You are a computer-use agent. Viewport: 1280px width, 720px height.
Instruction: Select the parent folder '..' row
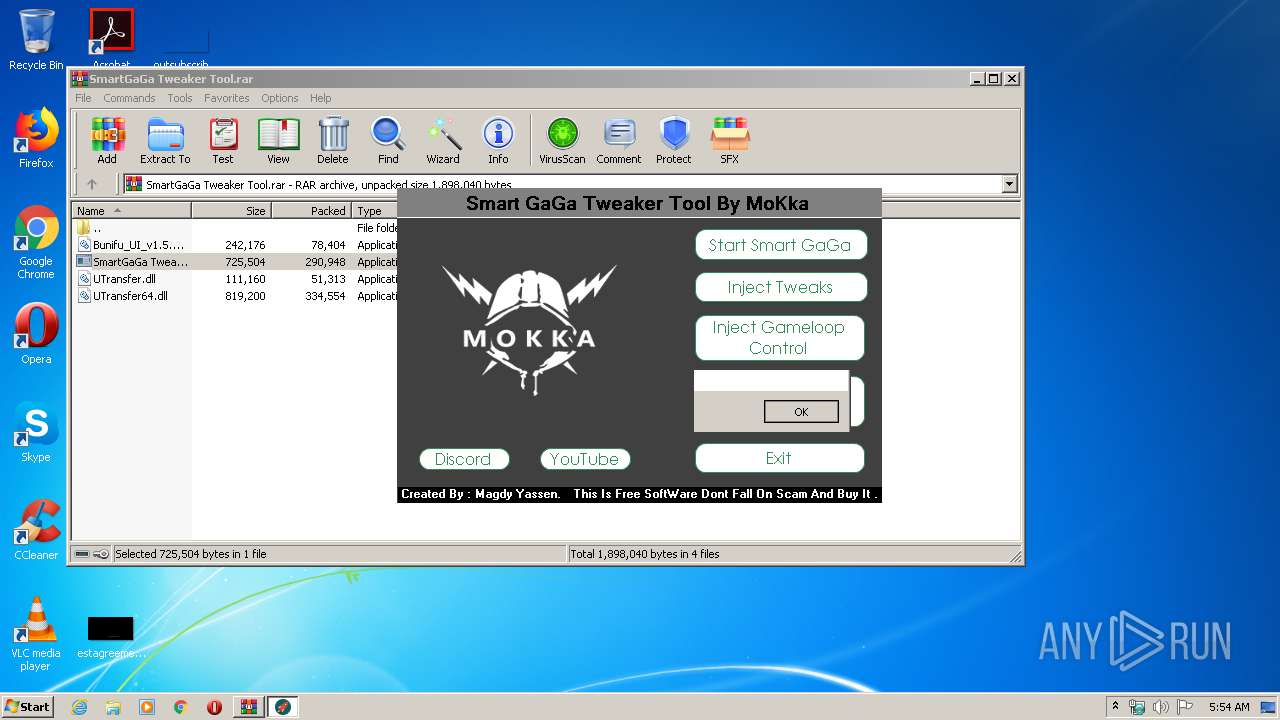235,228
